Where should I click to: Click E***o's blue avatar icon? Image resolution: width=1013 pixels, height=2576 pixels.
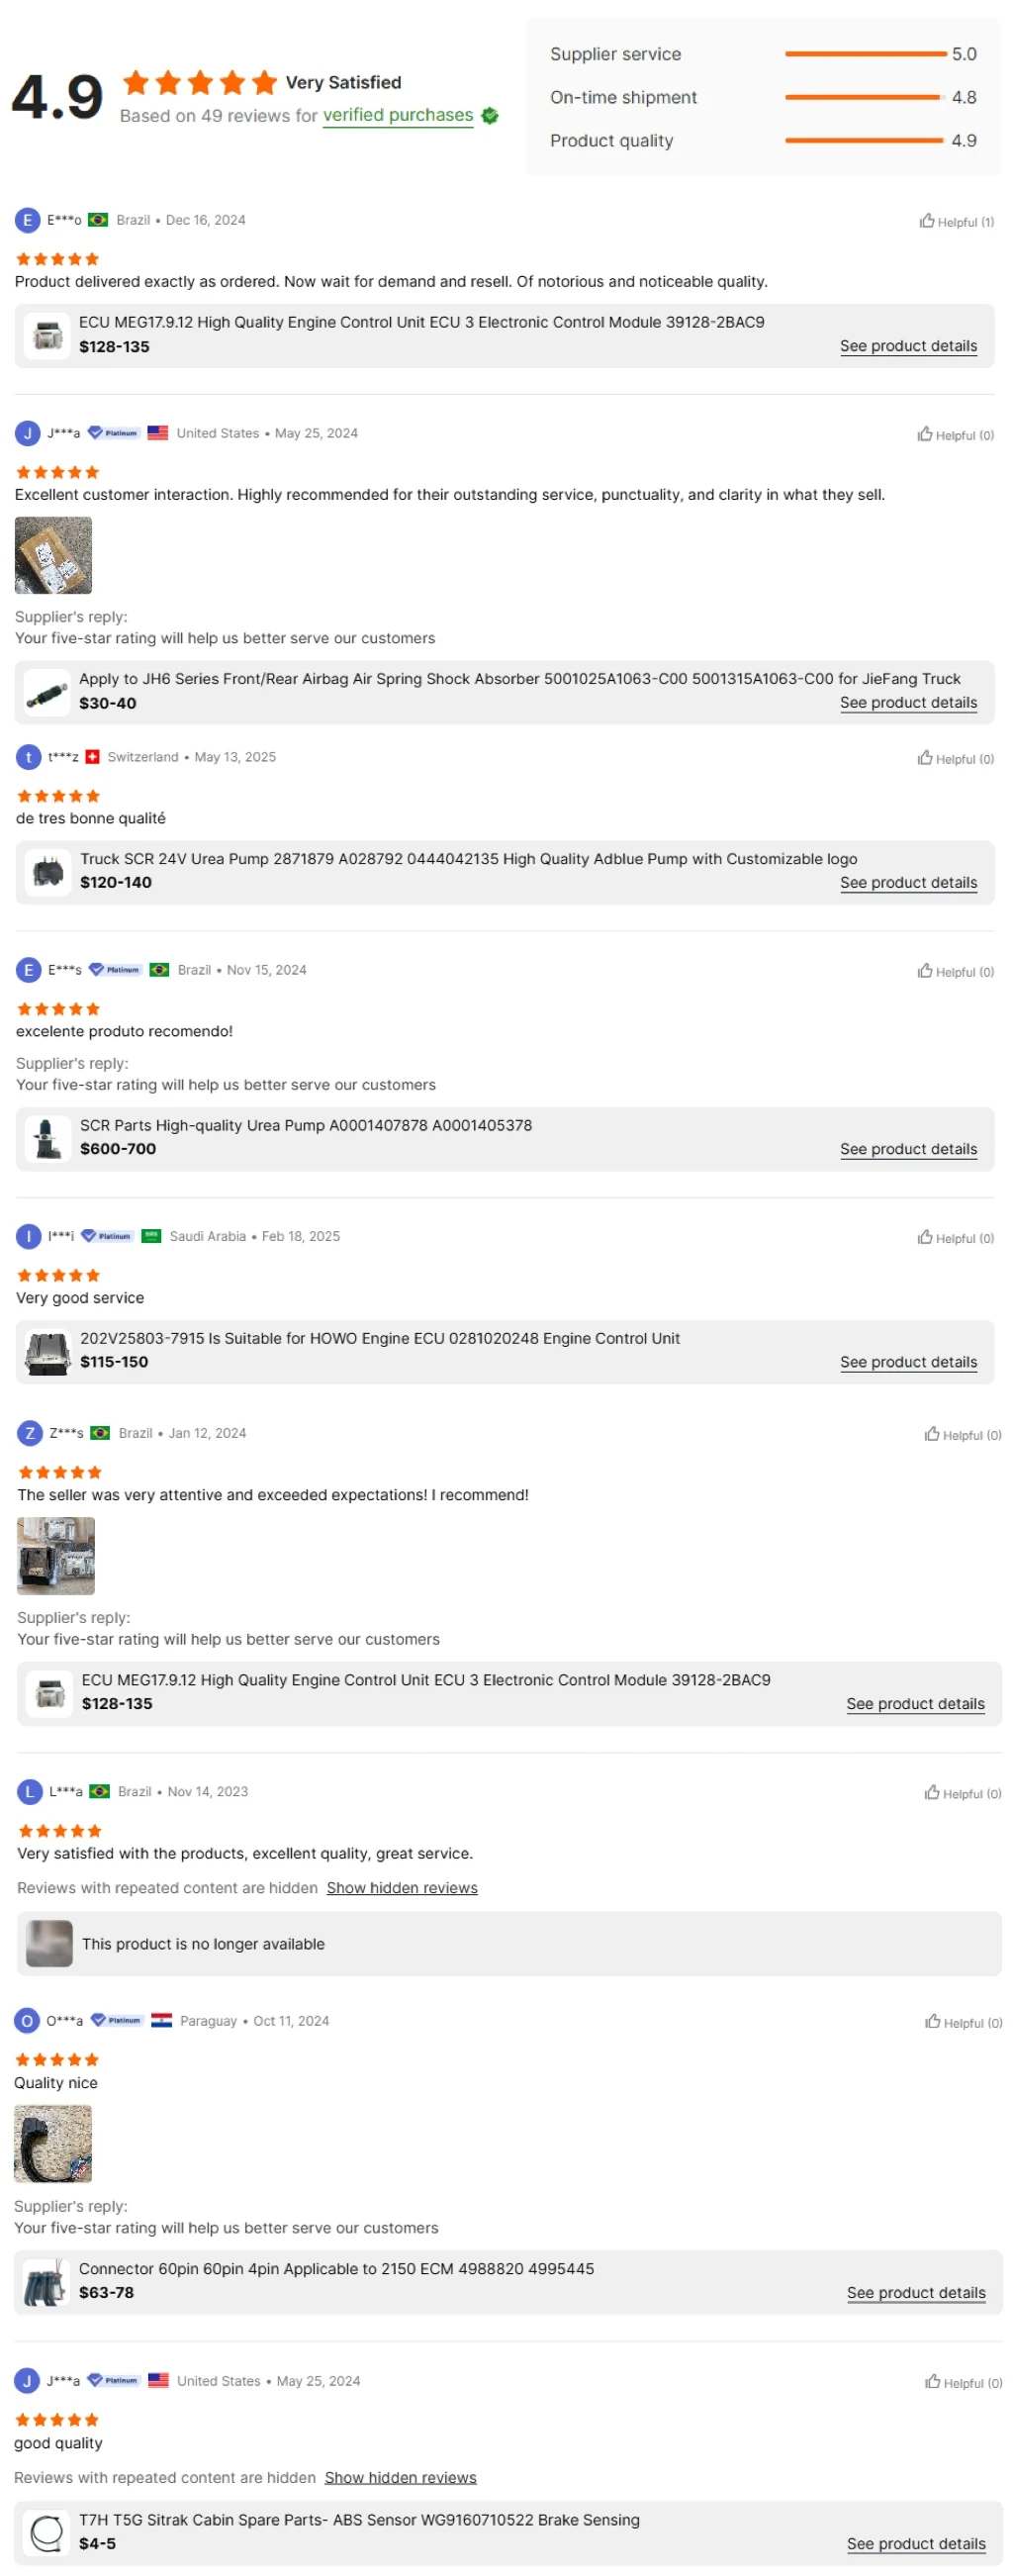[27, 220]
